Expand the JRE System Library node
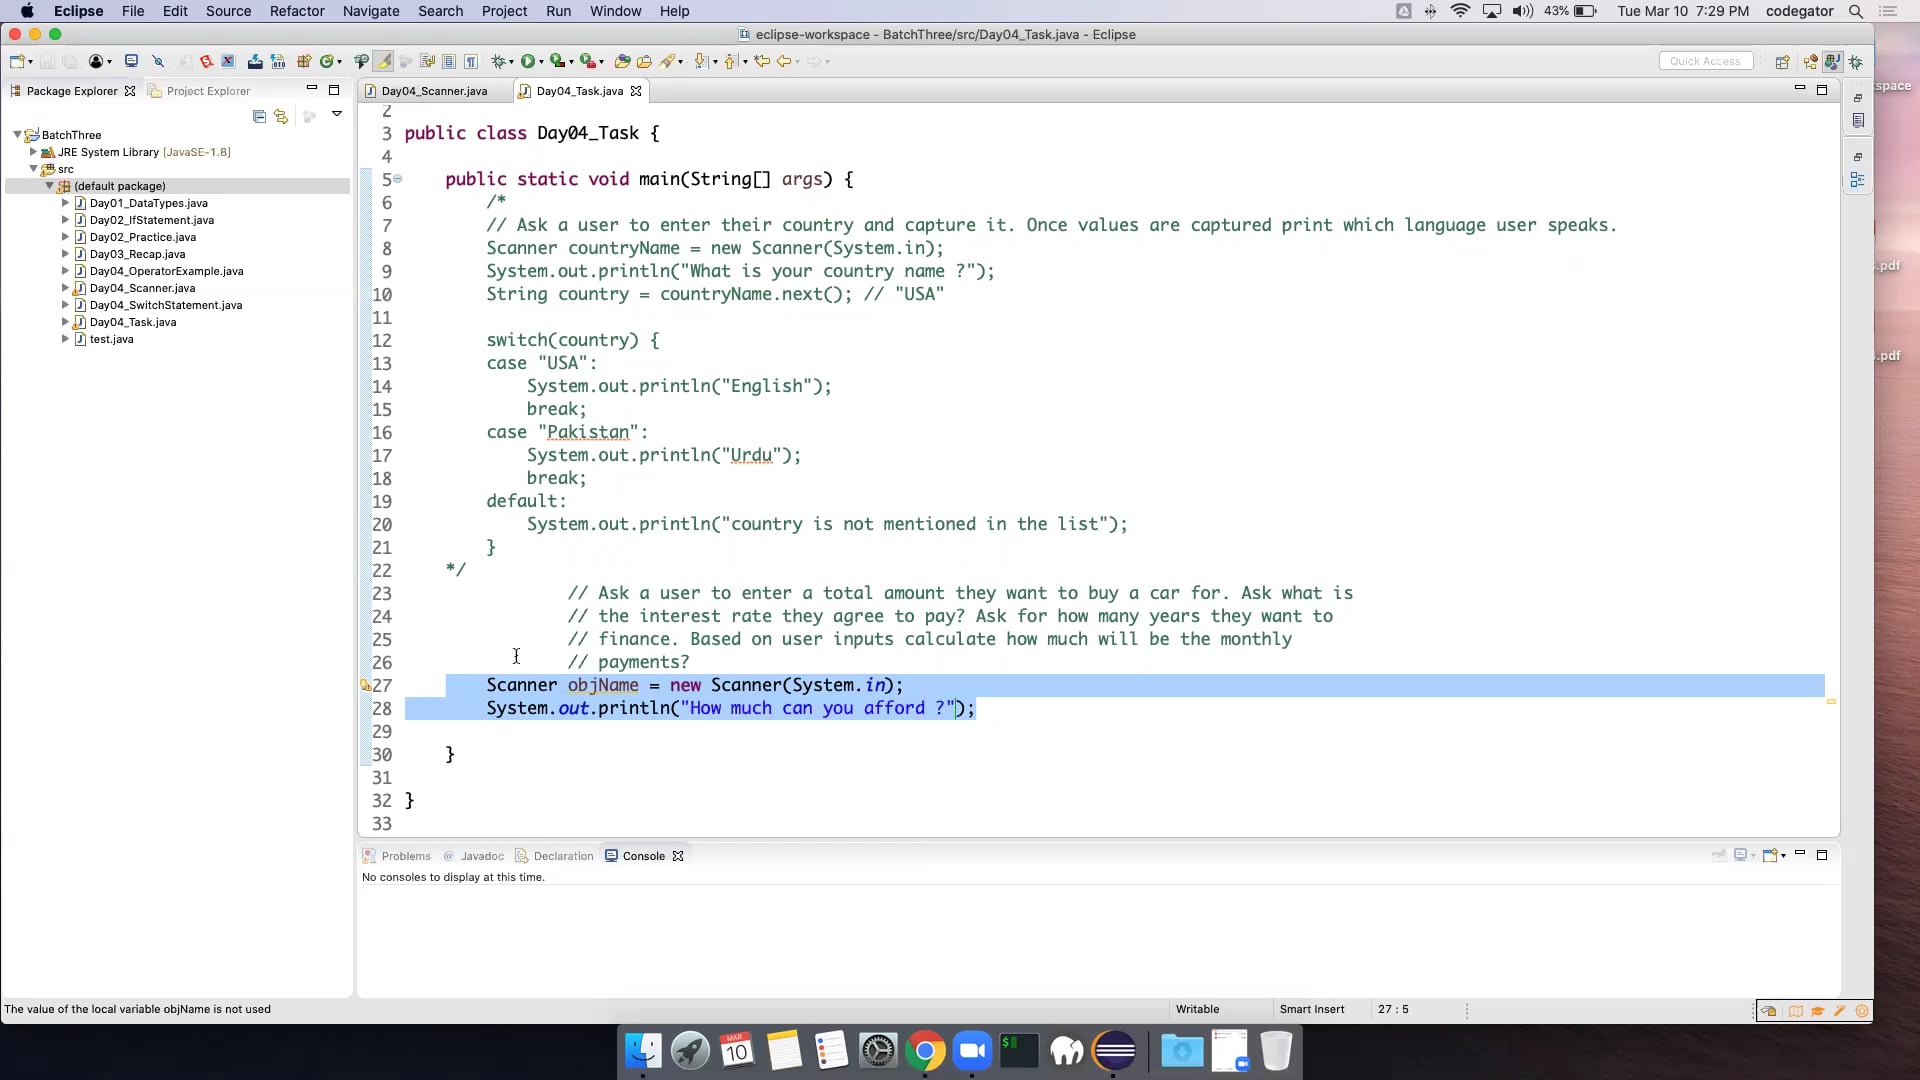Viewport: 1920px width, 1080px height. [35, 152]
